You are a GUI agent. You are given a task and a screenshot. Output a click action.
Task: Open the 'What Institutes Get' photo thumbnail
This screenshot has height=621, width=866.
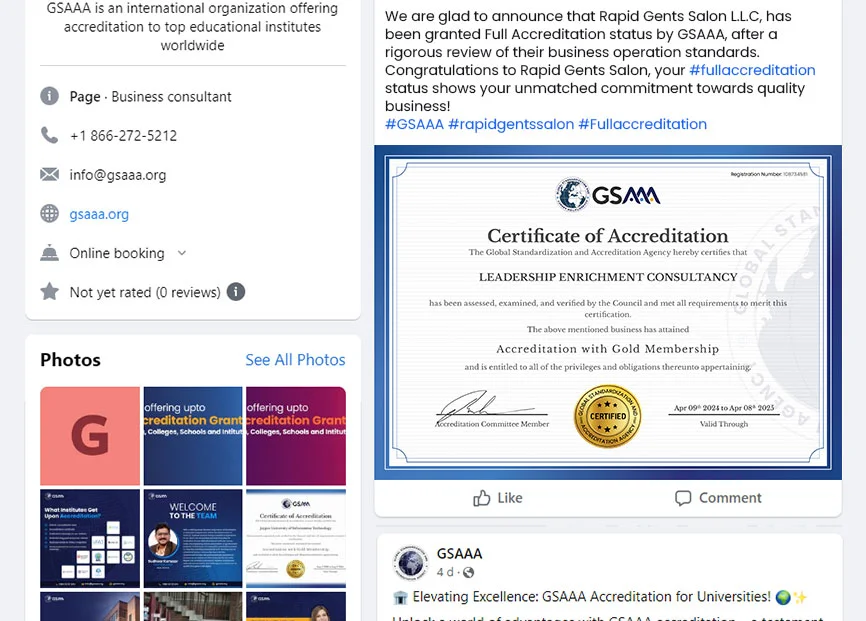click(x=90, y=539)
